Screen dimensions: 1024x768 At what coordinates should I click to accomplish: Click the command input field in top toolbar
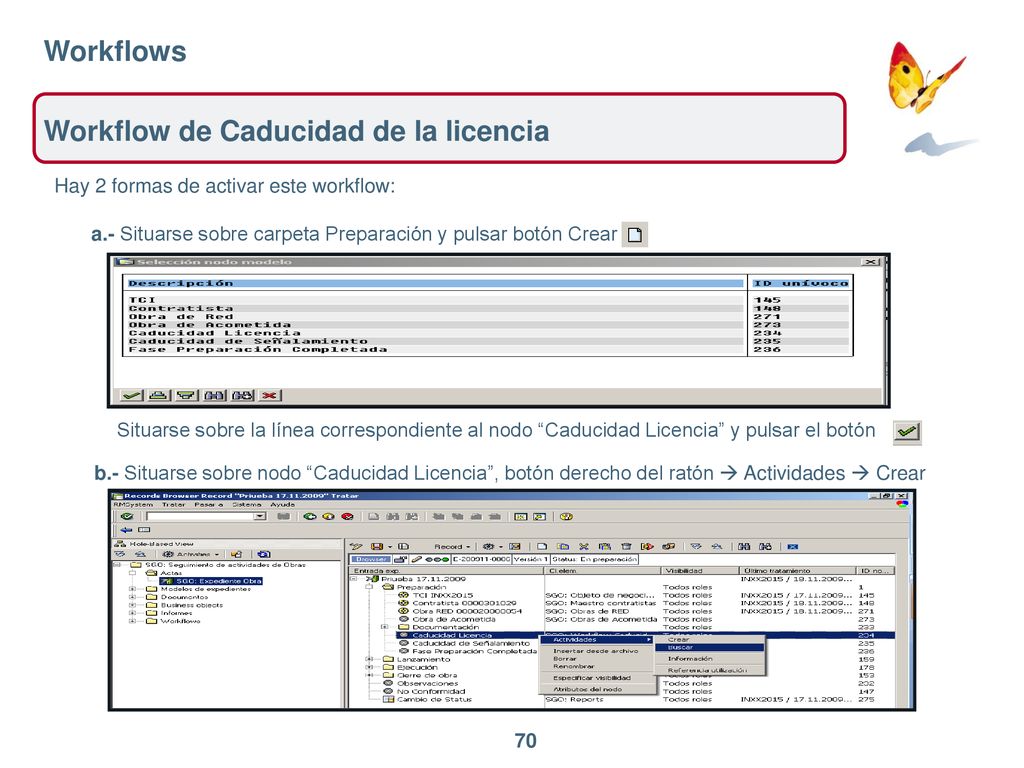pyautogui.click(x=200, y=517)
